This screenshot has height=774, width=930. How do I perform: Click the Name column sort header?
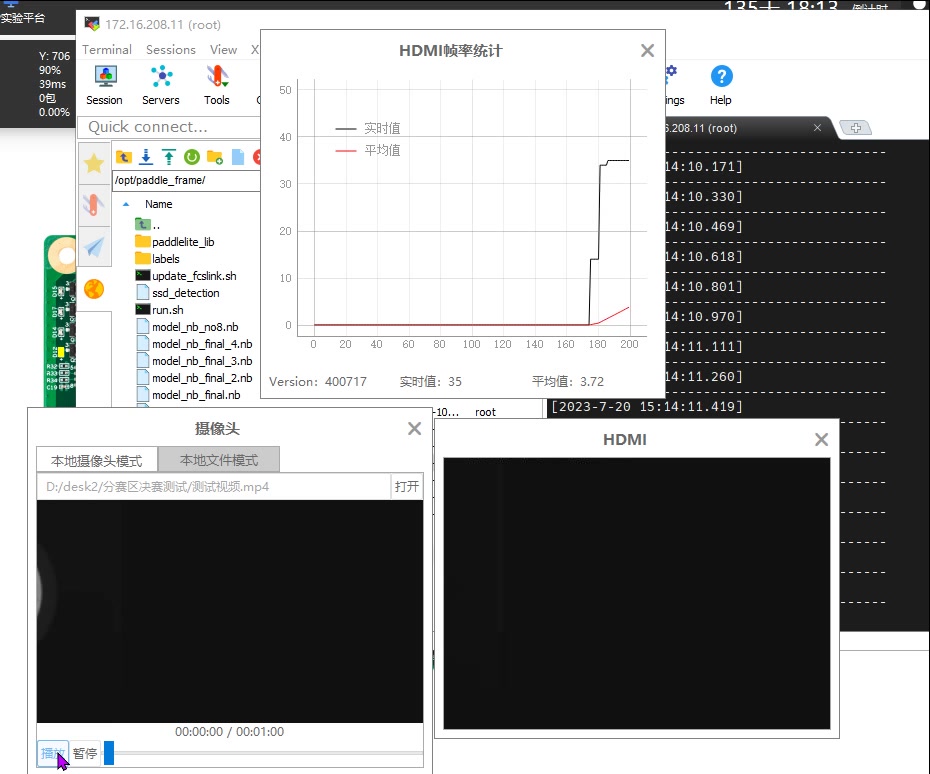pyautogui.click(x=158, y=204)
